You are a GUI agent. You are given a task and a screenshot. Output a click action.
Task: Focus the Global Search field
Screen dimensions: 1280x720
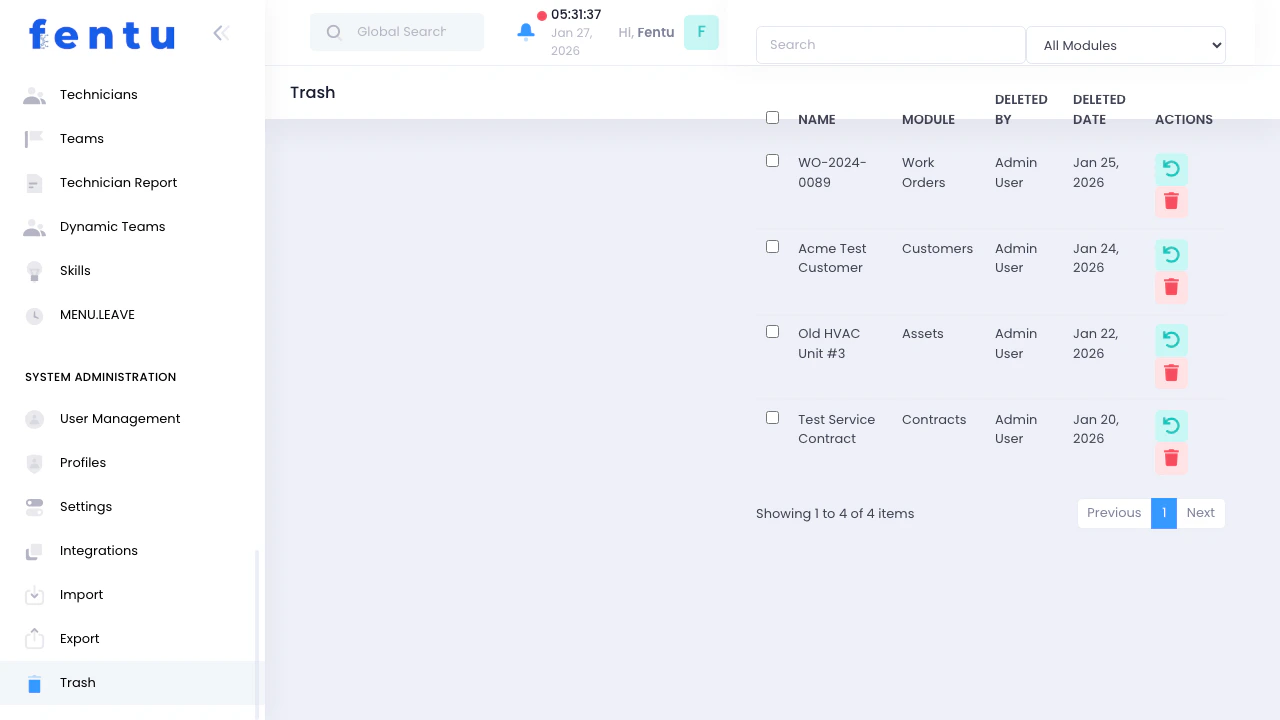(397, 32)
